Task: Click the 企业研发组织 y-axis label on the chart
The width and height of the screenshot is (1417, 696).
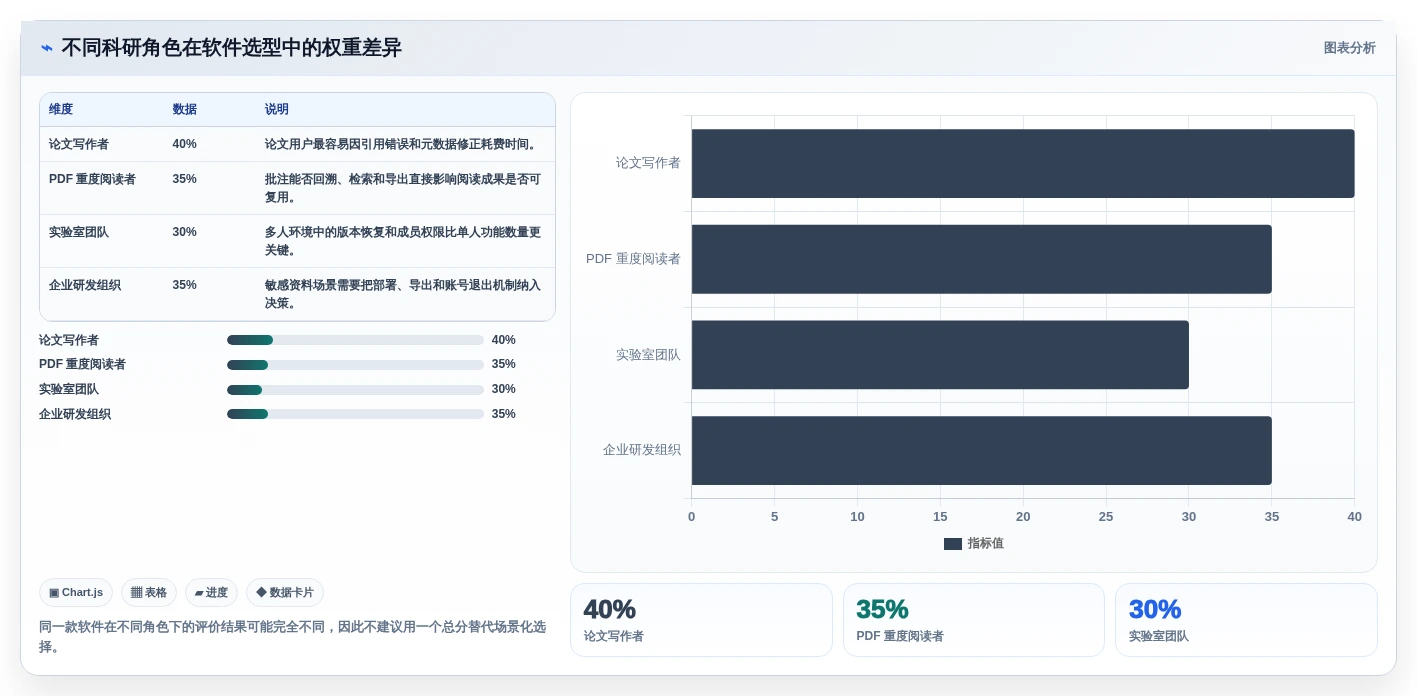Action: [x=642, y=450]
